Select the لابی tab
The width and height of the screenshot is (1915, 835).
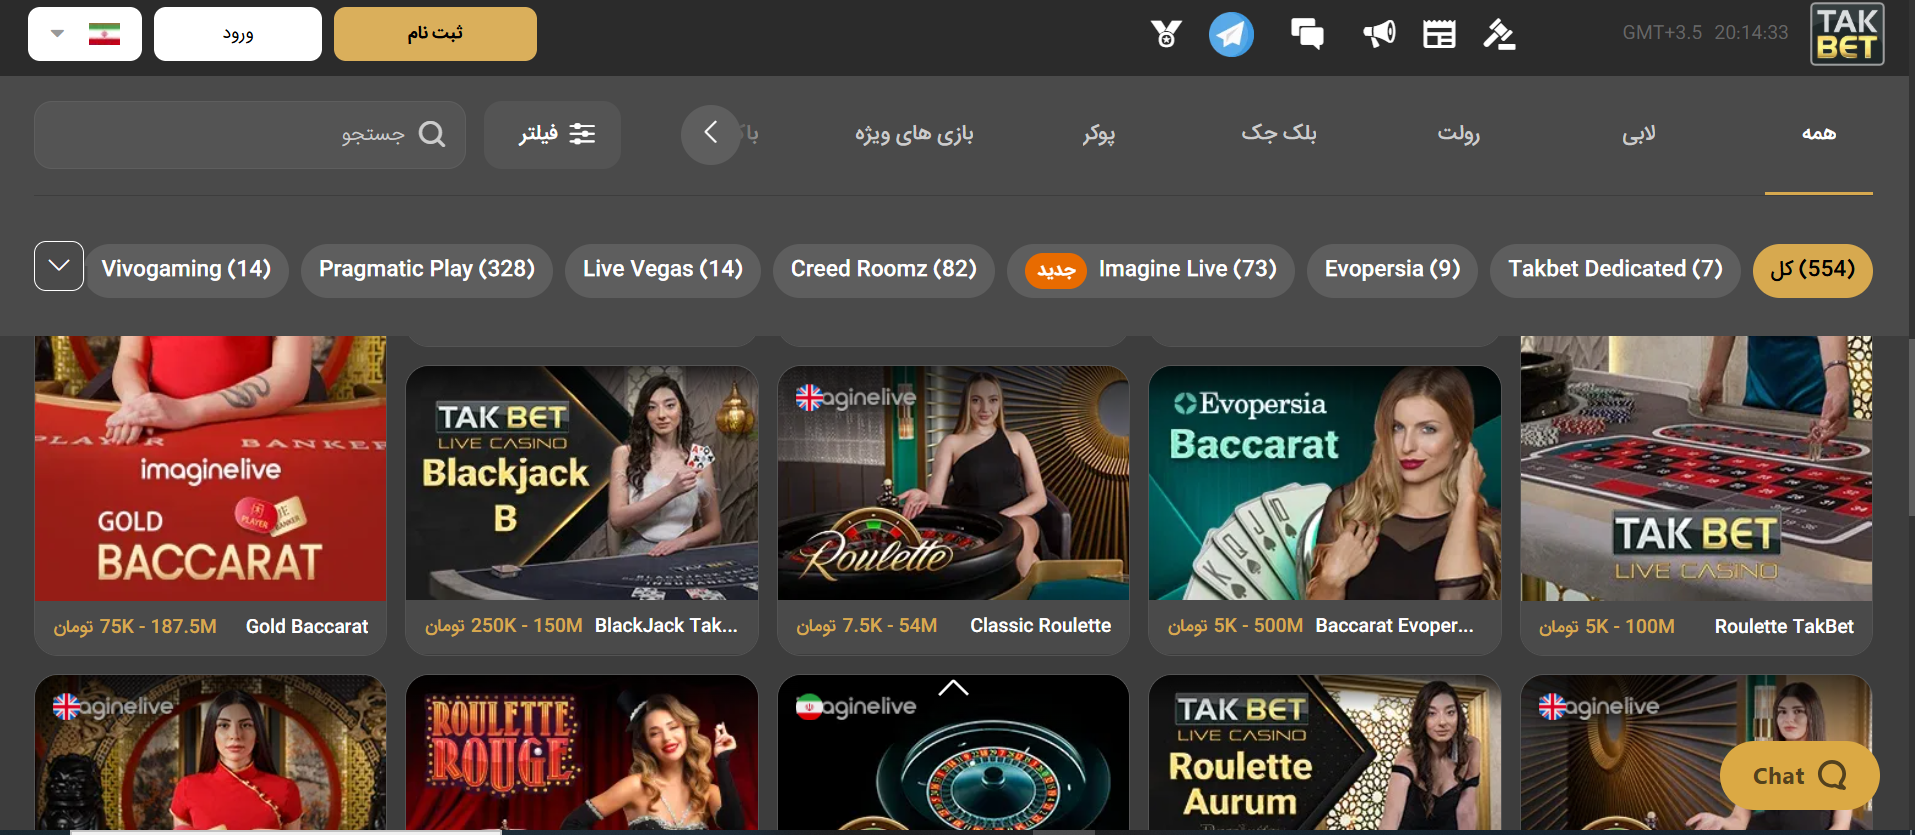[1639, 134]
